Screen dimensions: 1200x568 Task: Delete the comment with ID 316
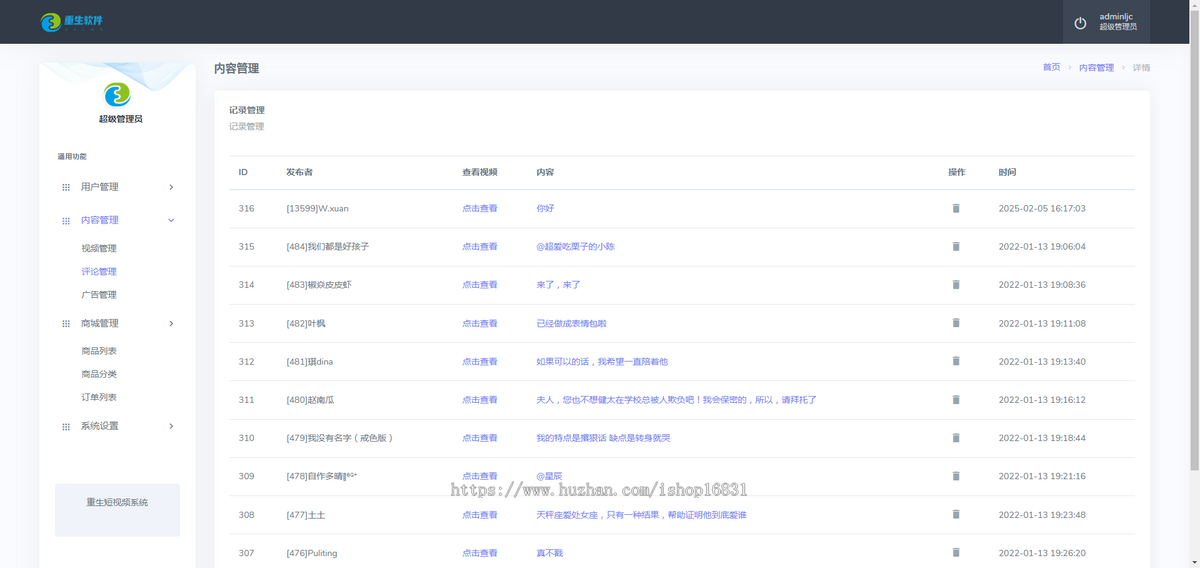pyautogui.click(x=955, y=208)
